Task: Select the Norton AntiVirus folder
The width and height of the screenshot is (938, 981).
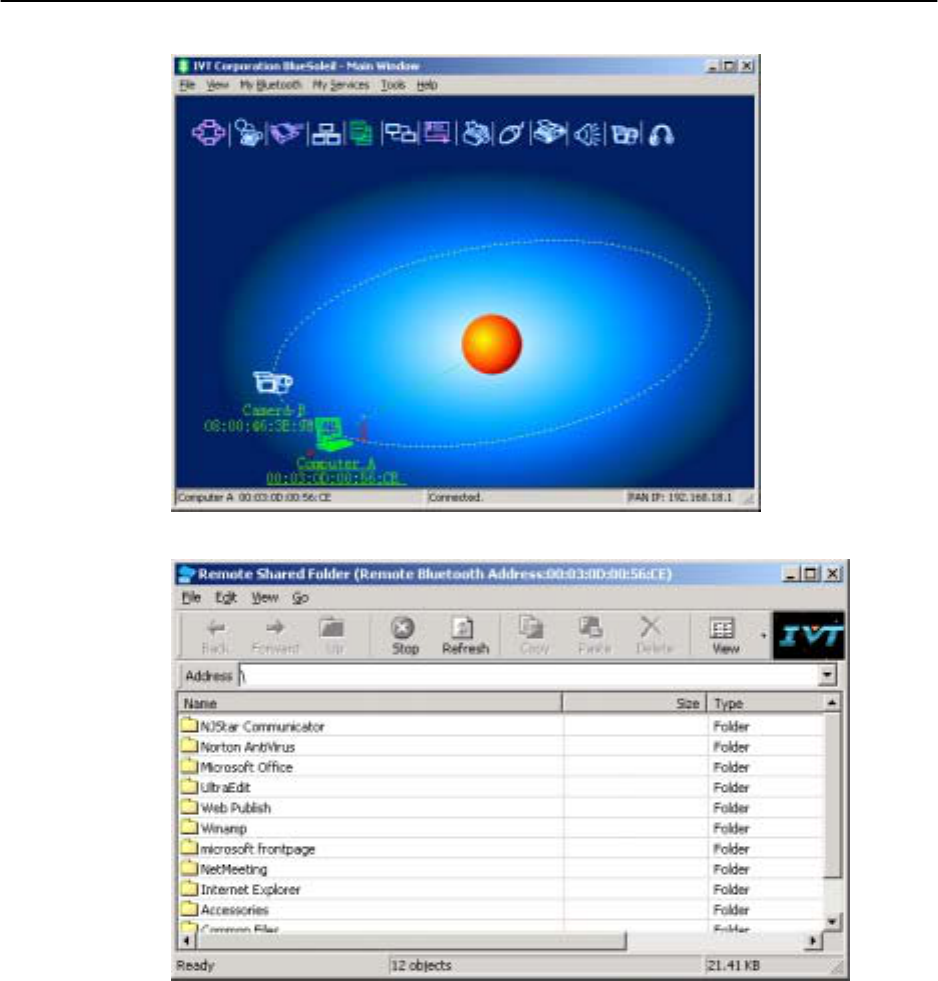Action: tap(238, 747)
